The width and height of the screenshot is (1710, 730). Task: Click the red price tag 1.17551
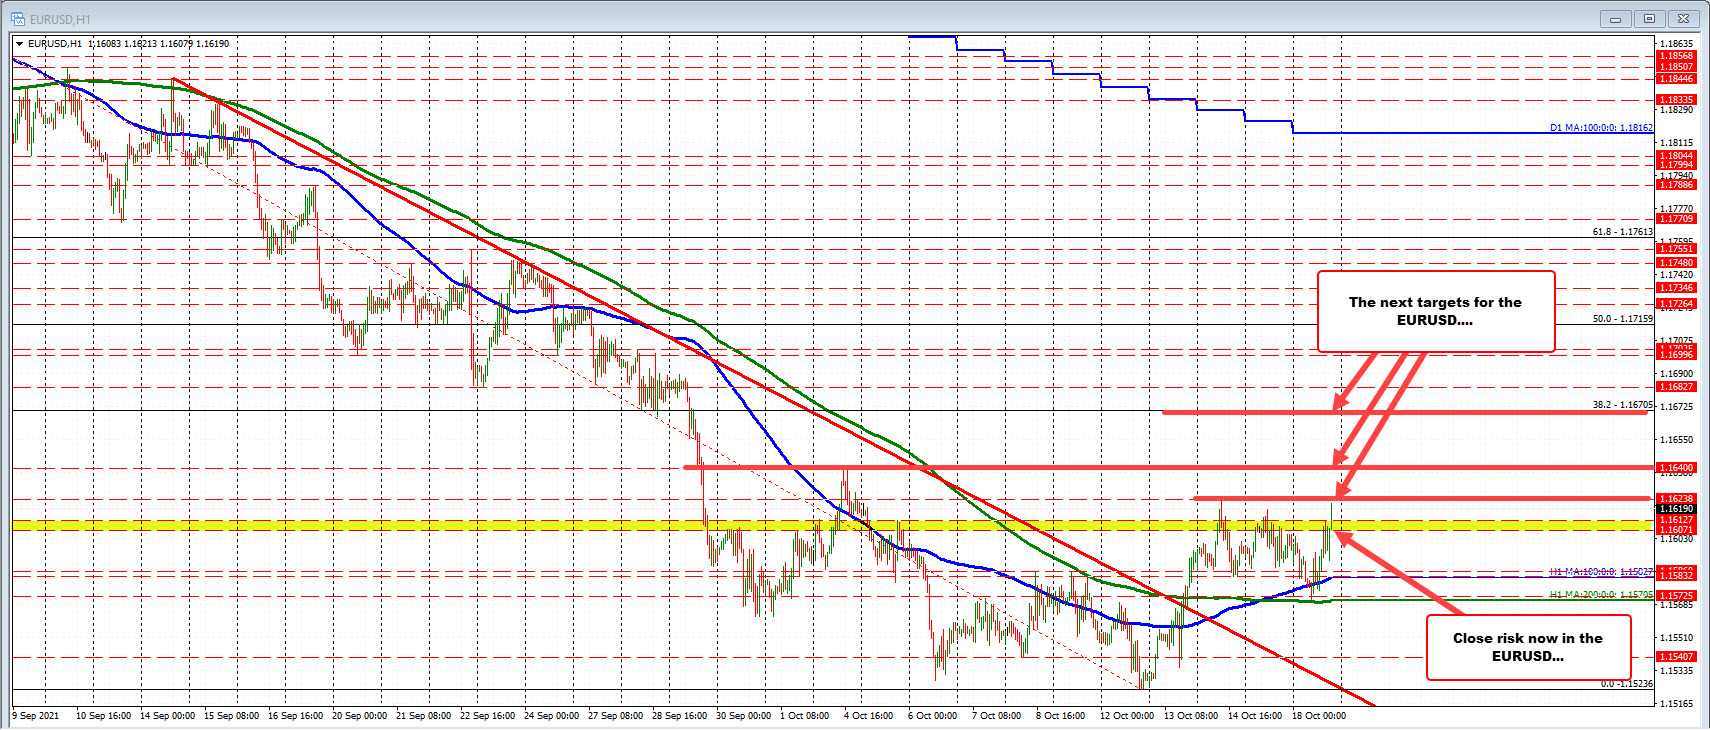(x=1676, y=249)
